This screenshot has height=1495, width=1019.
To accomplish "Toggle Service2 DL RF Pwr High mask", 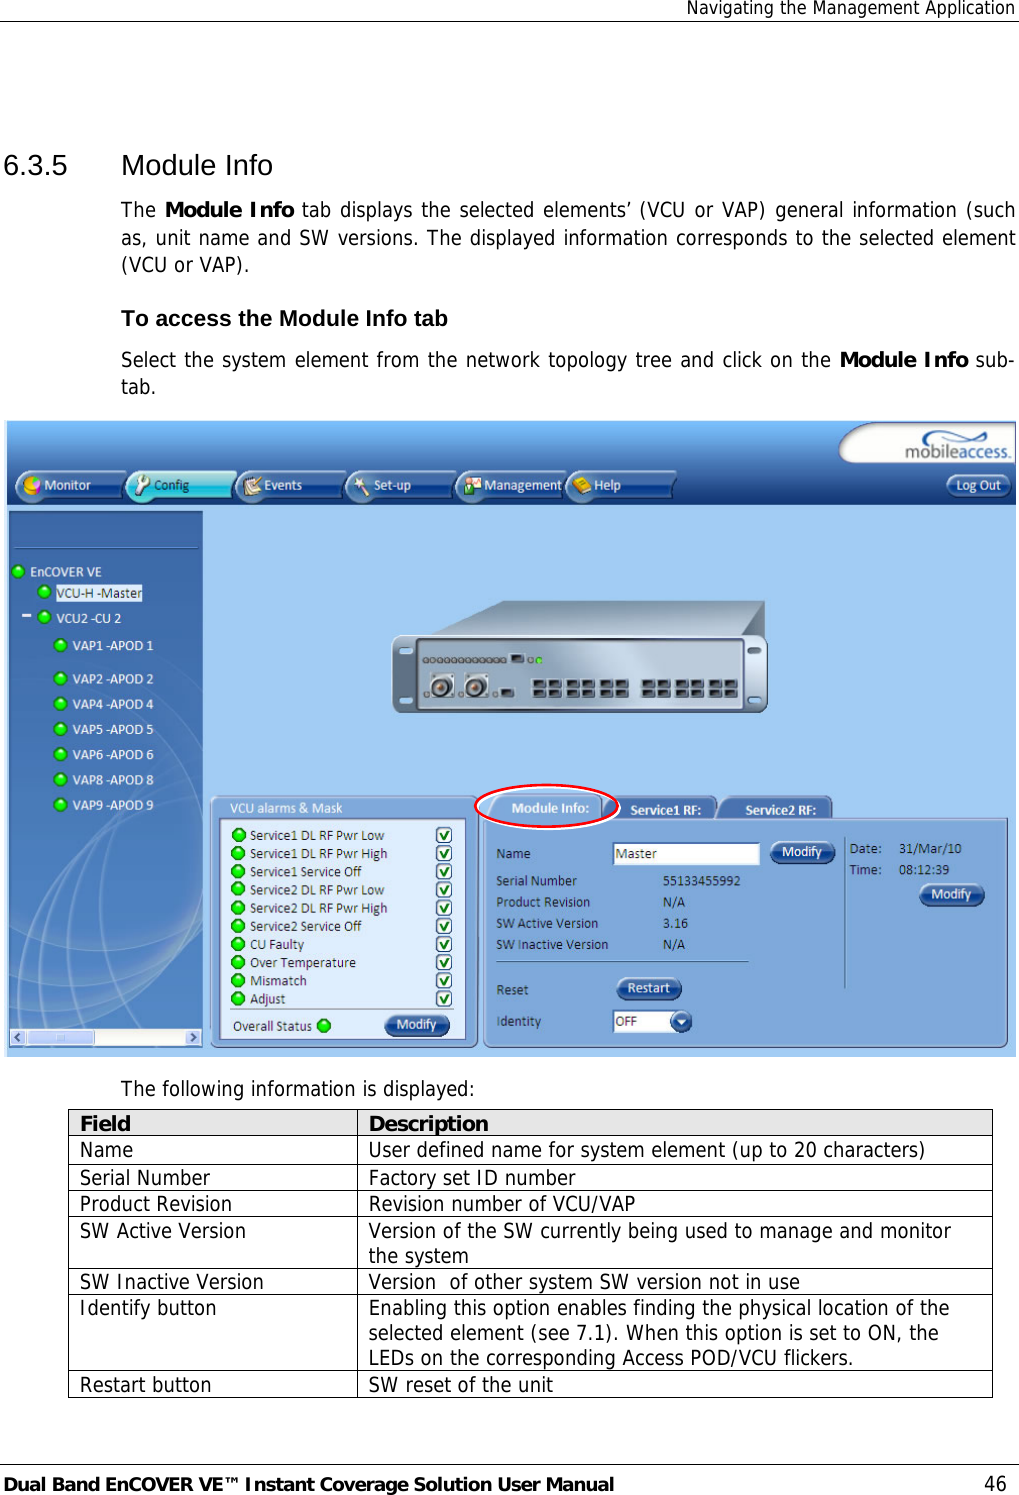I will tap(444, 908).
